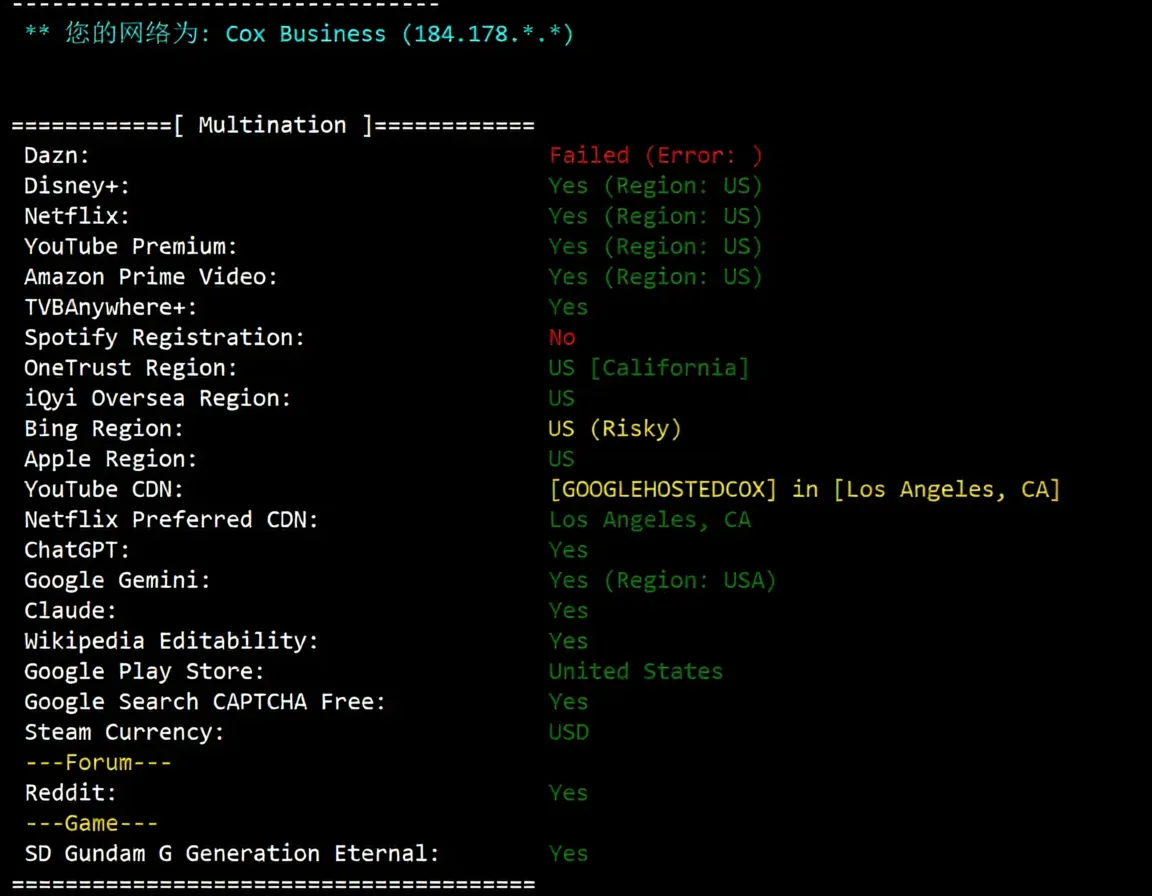This screenshot has width=1152, height=896.
Task: Click the Reddit: label
Action: pyautogui.click(x=71, y=793)
